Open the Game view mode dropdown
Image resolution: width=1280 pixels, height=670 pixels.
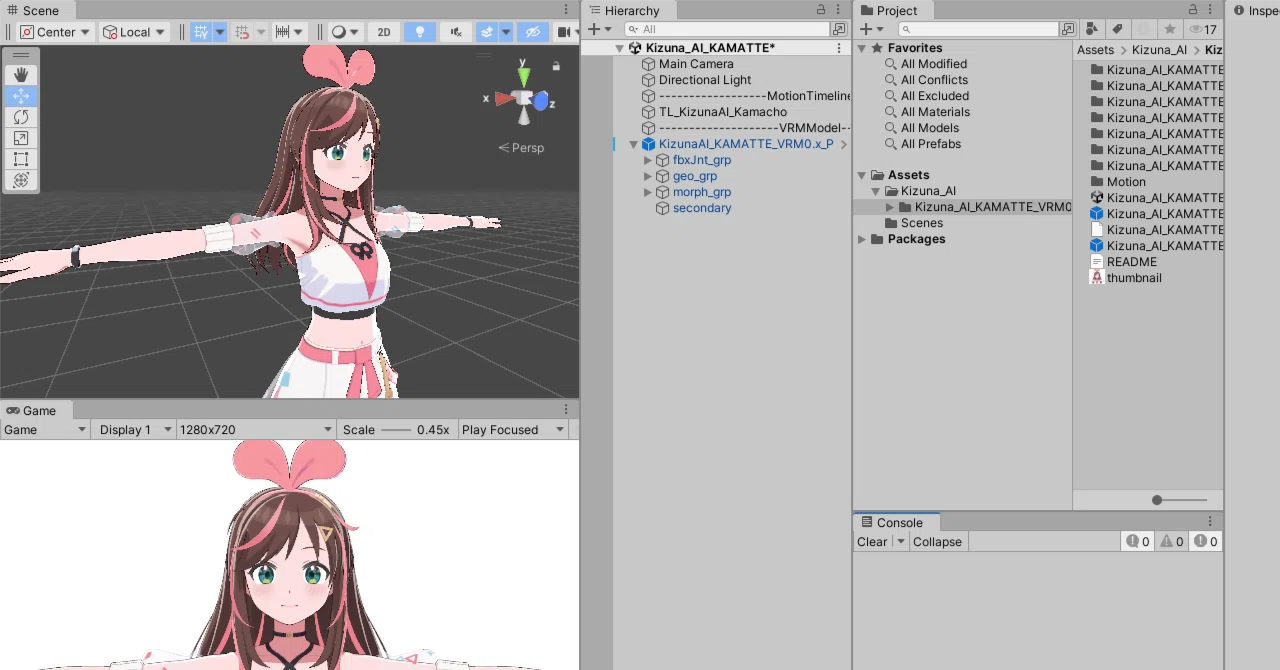tap(45, 430)
